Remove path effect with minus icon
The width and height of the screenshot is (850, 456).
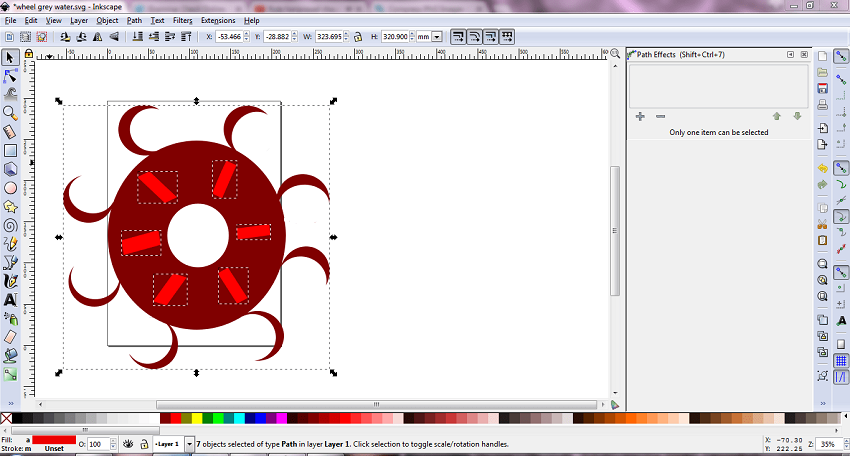point(660,117)
